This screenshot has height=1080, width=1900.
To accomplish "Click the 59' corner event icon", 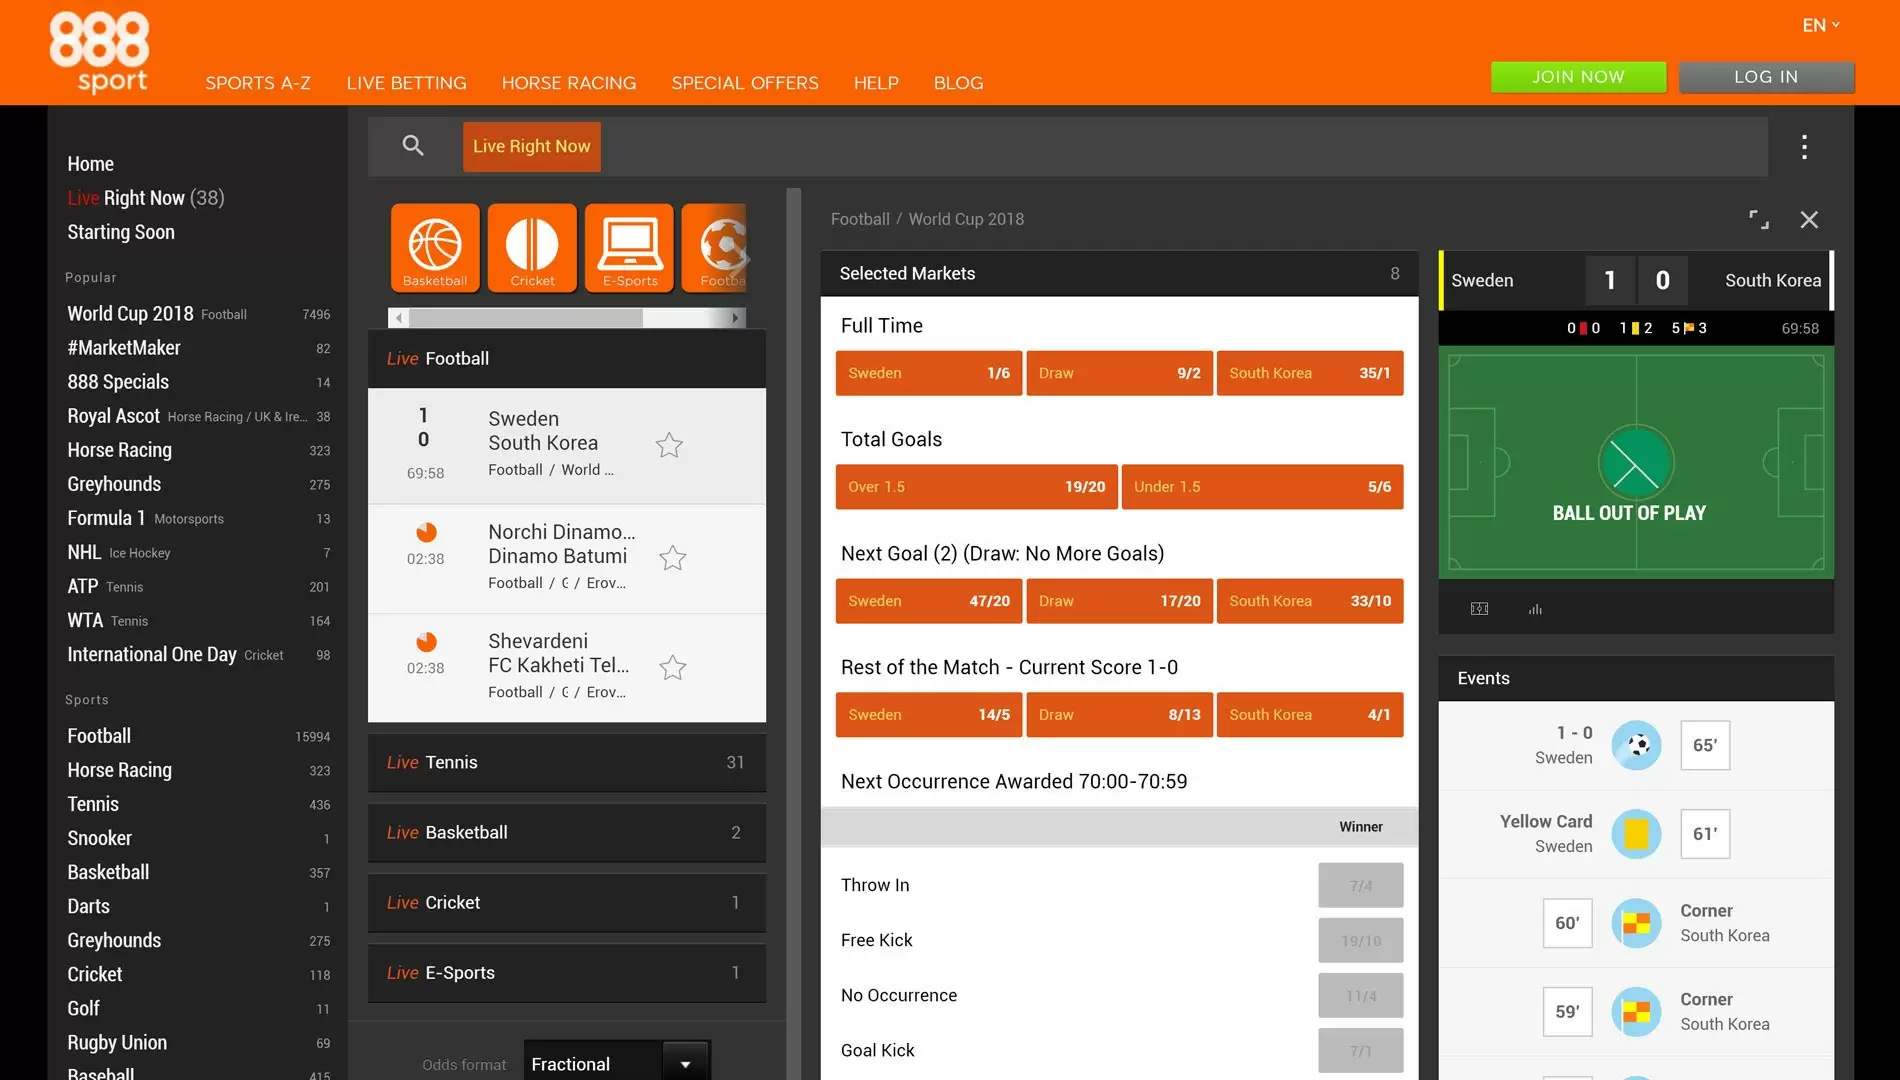I will pyautogui.click(x=1636, y=1012).
